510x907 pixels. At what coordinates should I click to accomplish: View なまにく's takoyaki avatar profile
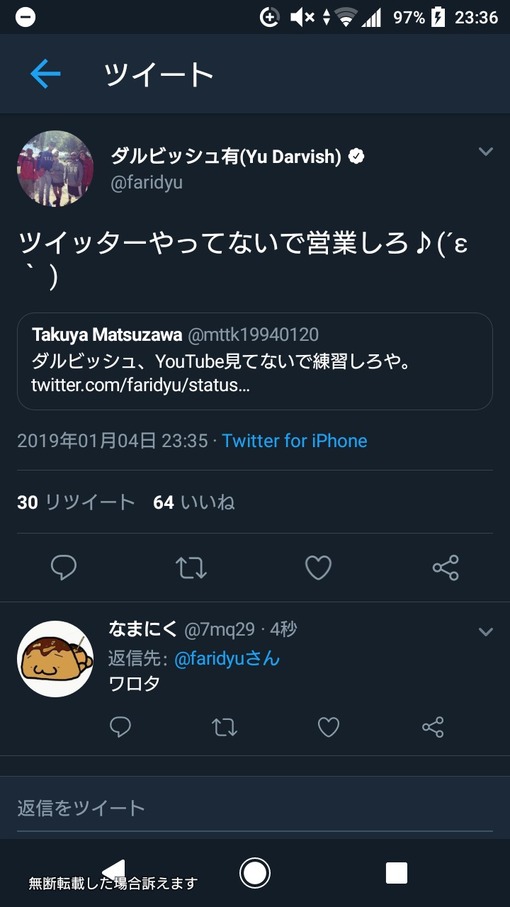coord(55,659)
